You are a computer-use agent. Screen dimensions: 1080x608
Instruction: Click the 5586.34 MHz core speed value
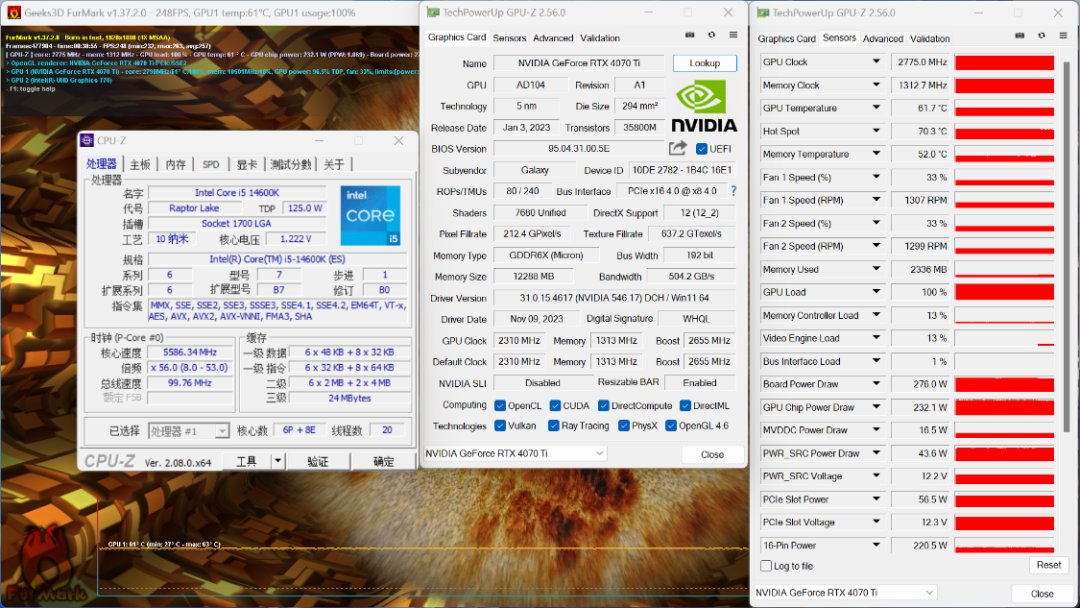coord(190,352)
